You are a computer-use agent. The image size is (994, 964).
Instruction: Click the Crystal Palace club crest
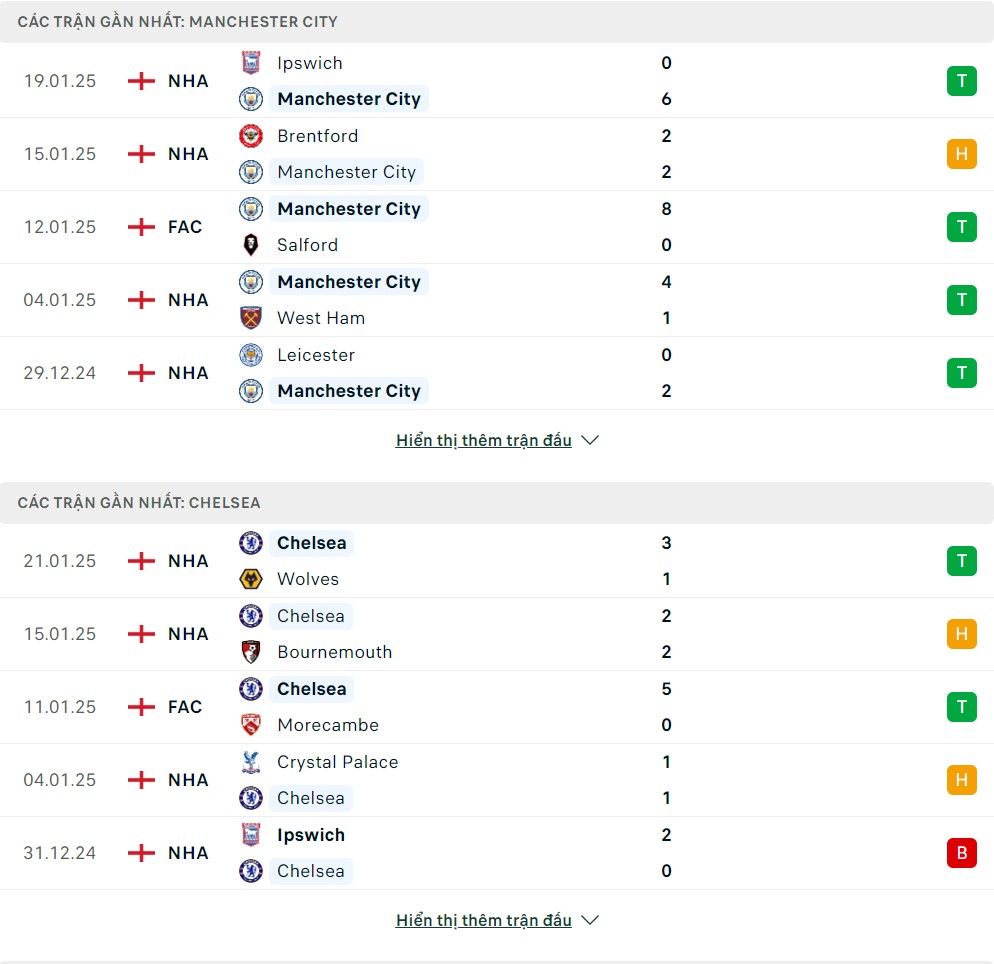[x=251, y=762]
